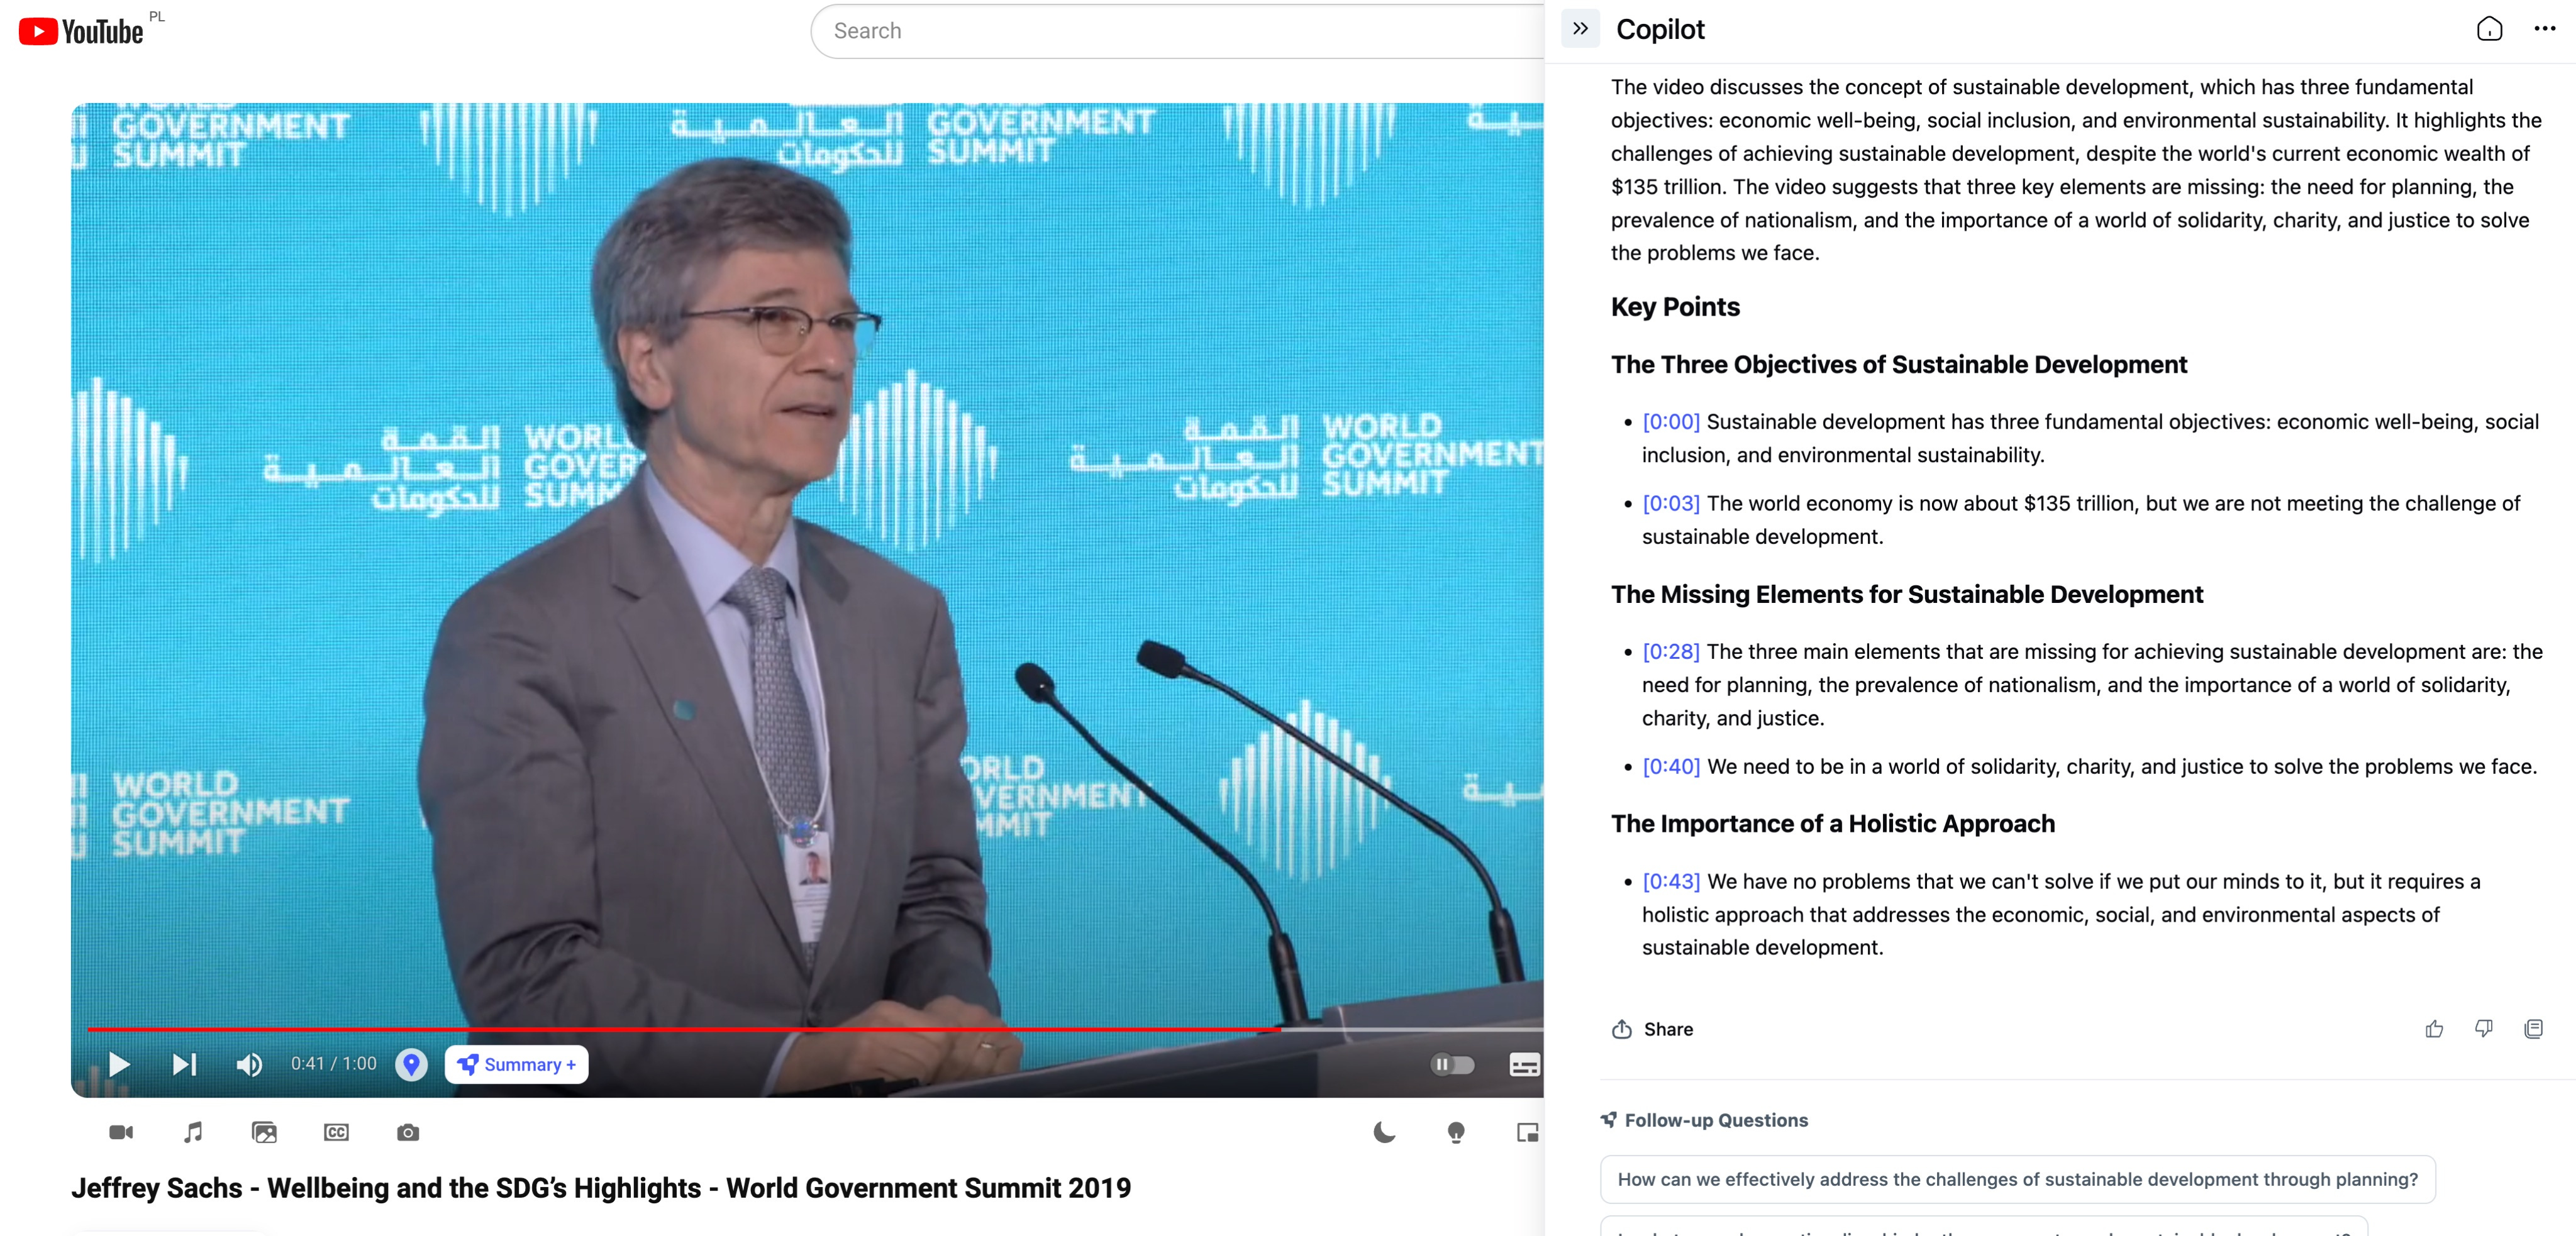Toggle the autoplay switch
This screenshot has width=2576, height=1236.
(x=1452, y=1064)
